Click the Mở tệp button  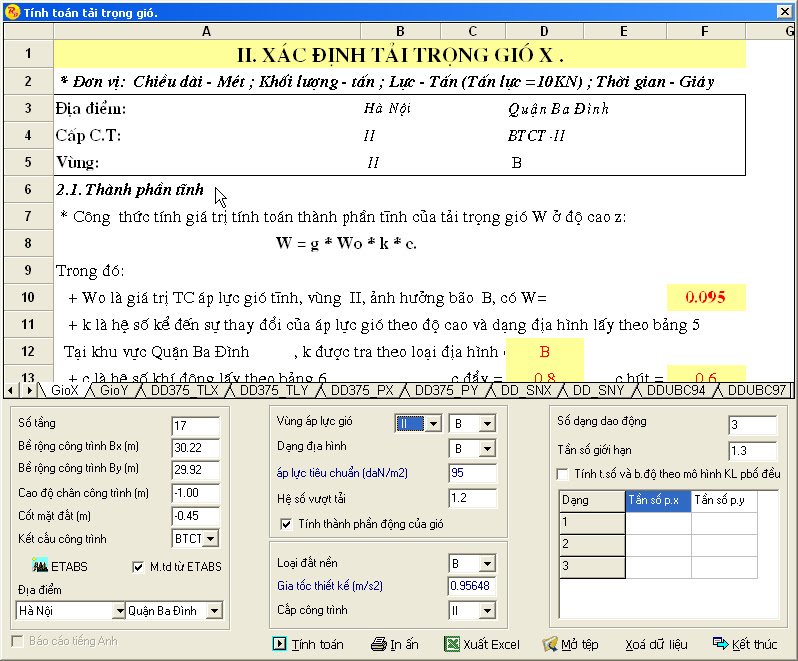tap(570, 644)
